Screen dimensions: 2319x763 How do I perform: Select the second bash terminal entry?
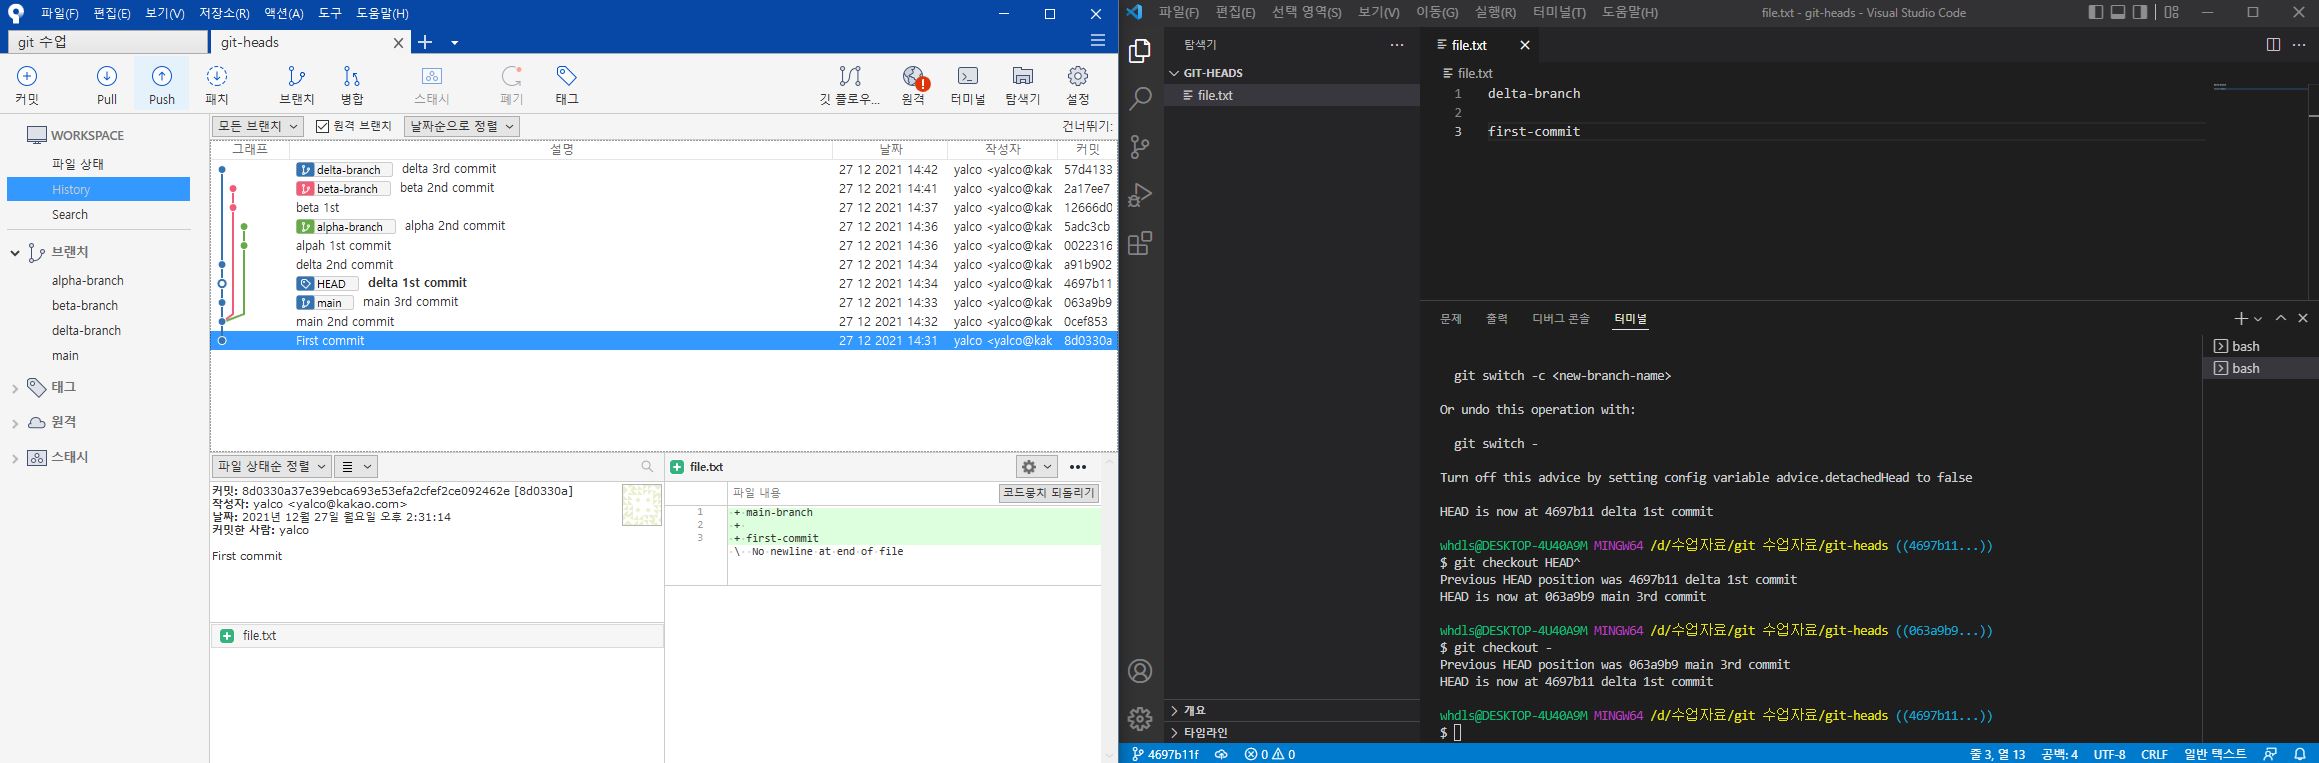[2260, 368]
